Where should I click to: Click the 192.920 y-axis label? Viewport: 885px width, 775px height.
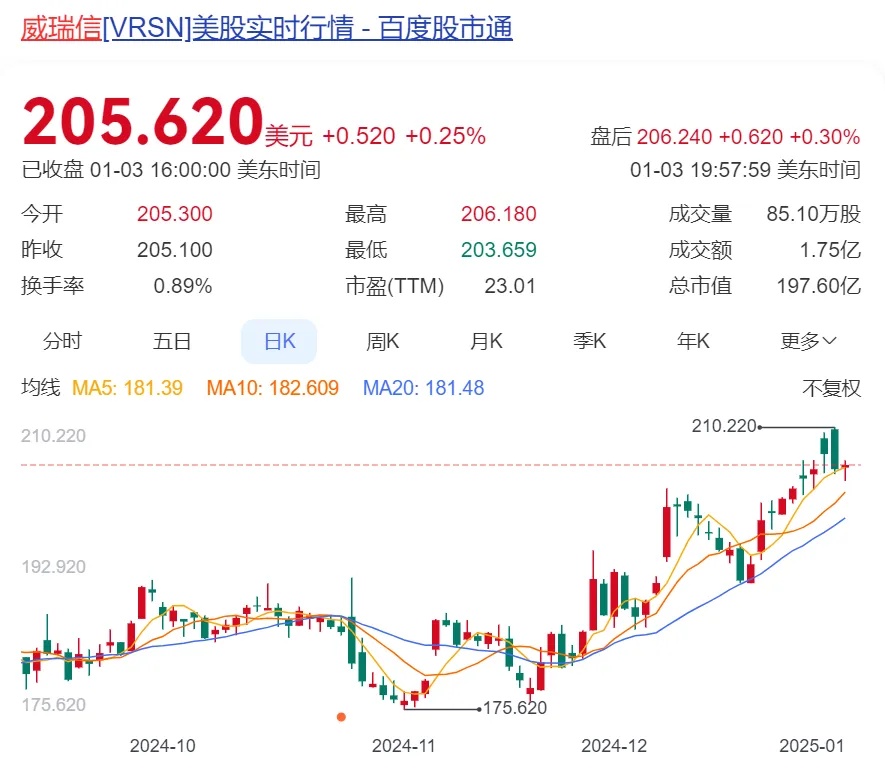click(54, 567)
